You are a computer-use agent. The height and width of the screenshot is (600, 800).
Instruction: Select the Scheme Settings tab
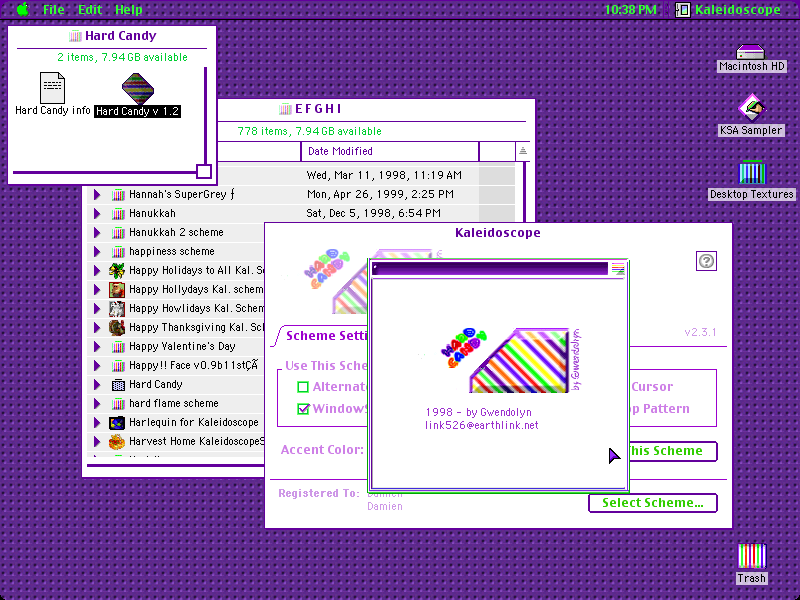[x=327, y=336]
